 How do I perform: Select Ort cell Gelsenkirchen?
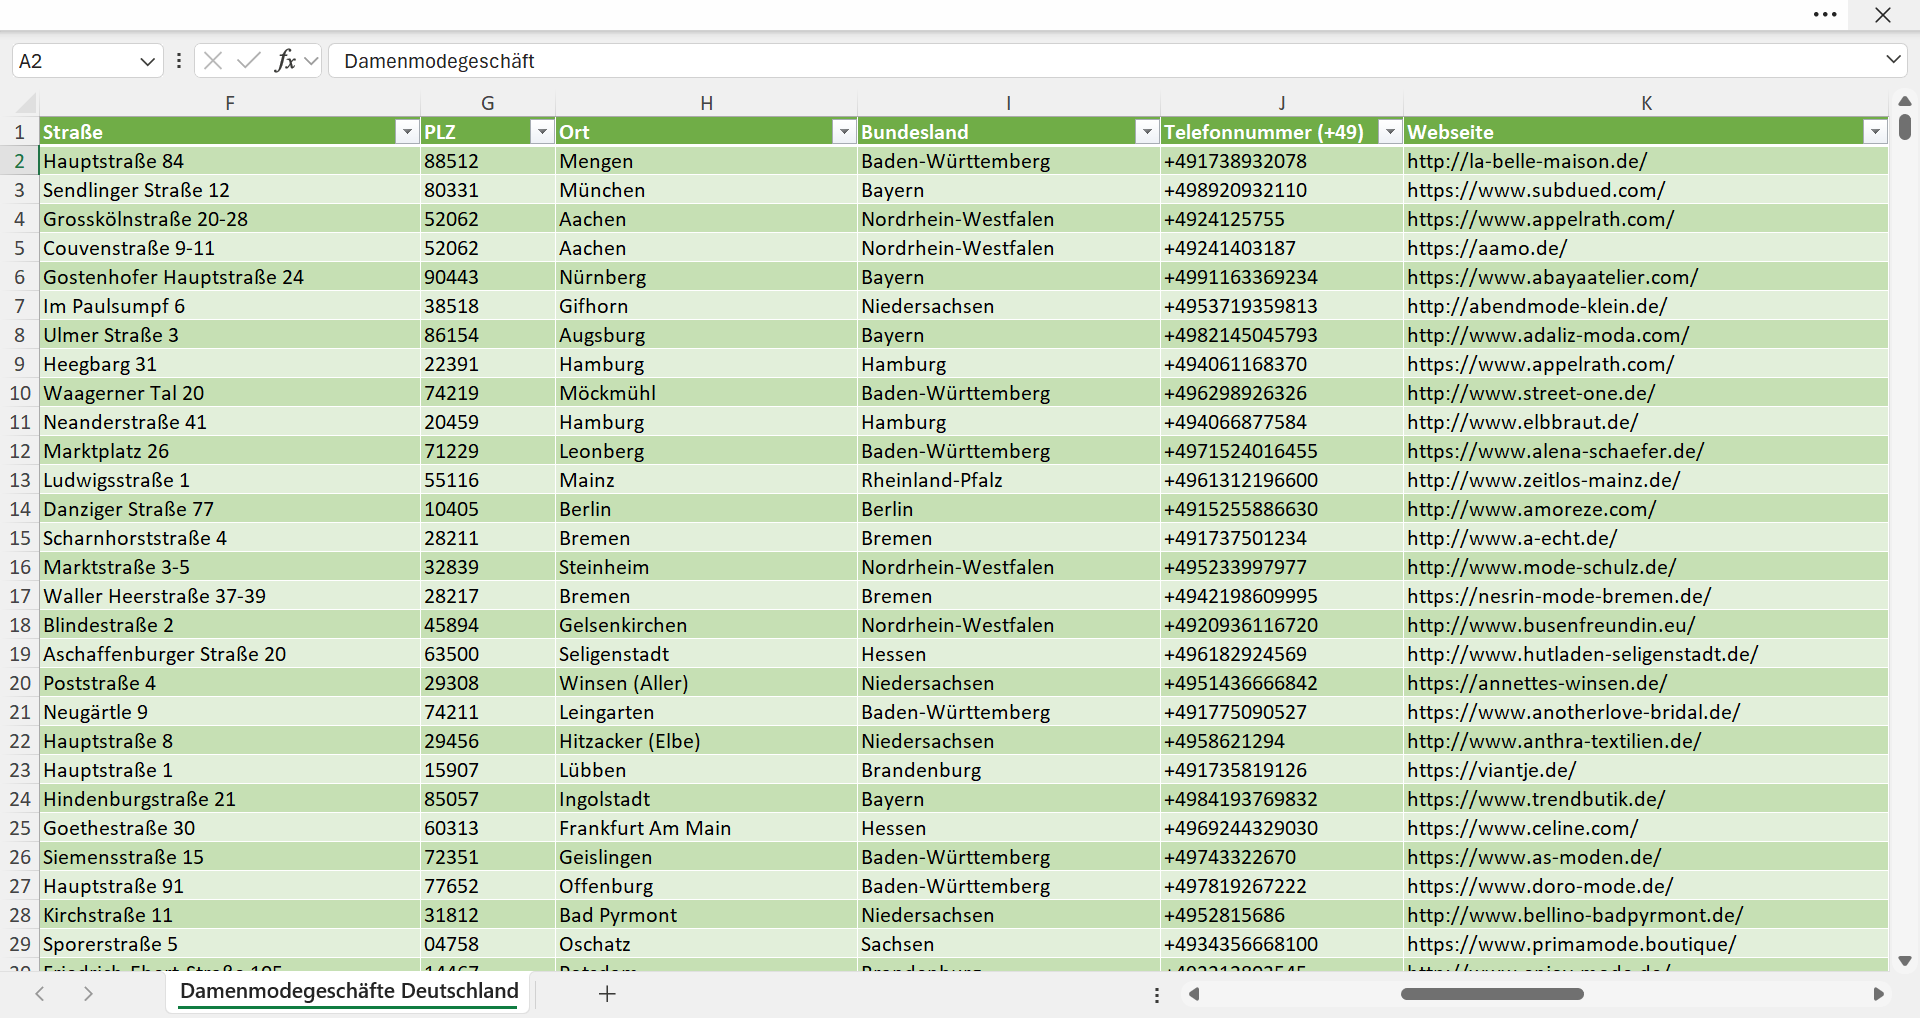coord(706,625)
